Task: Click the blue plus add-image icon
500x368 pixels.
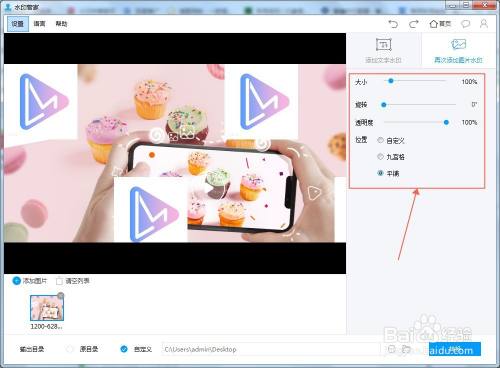Action: pos(16,281)
